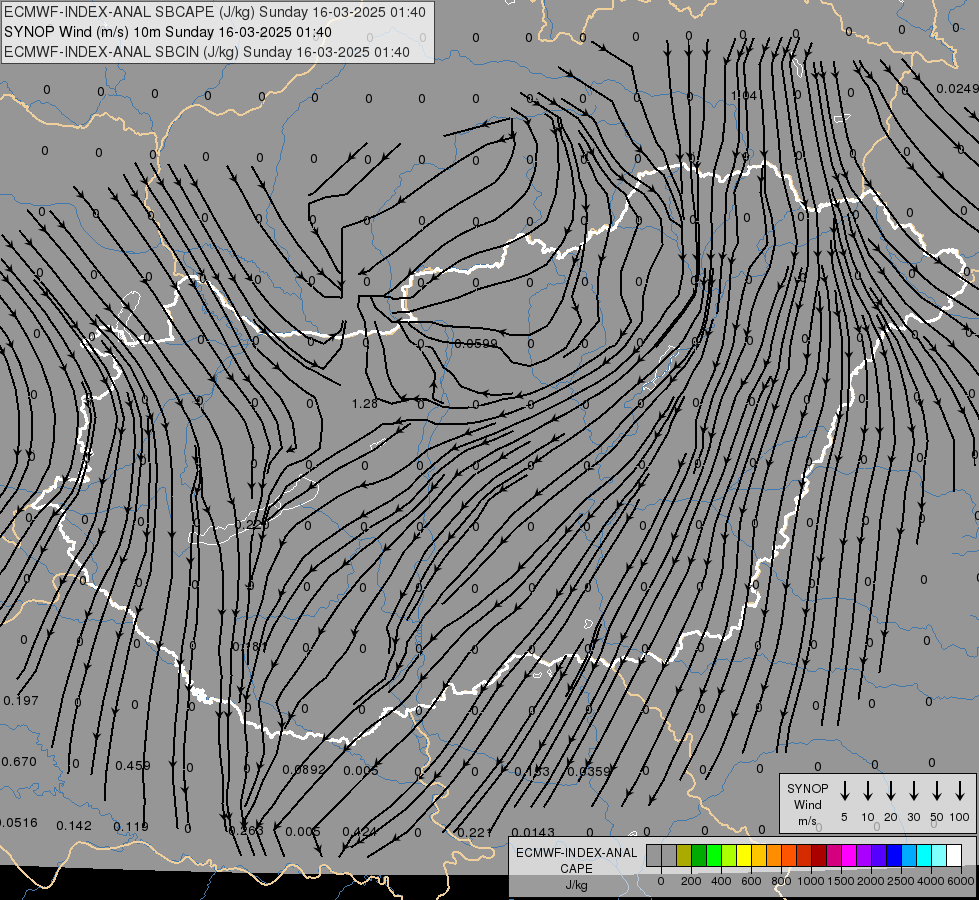Click the 50 m/s wind arrow in legend
The width and height of the screenshot is (979, 900).
click(937, 791)
